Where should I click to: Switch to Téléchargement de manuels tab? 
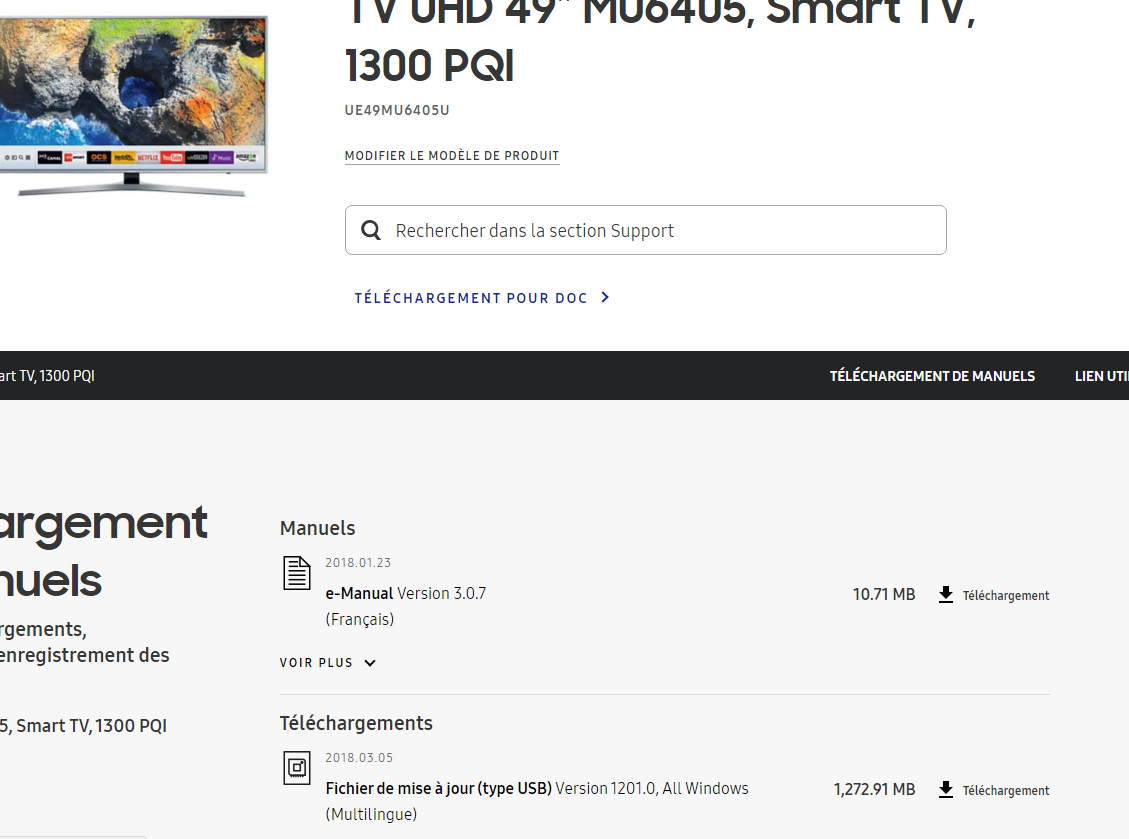click(932, 376)
